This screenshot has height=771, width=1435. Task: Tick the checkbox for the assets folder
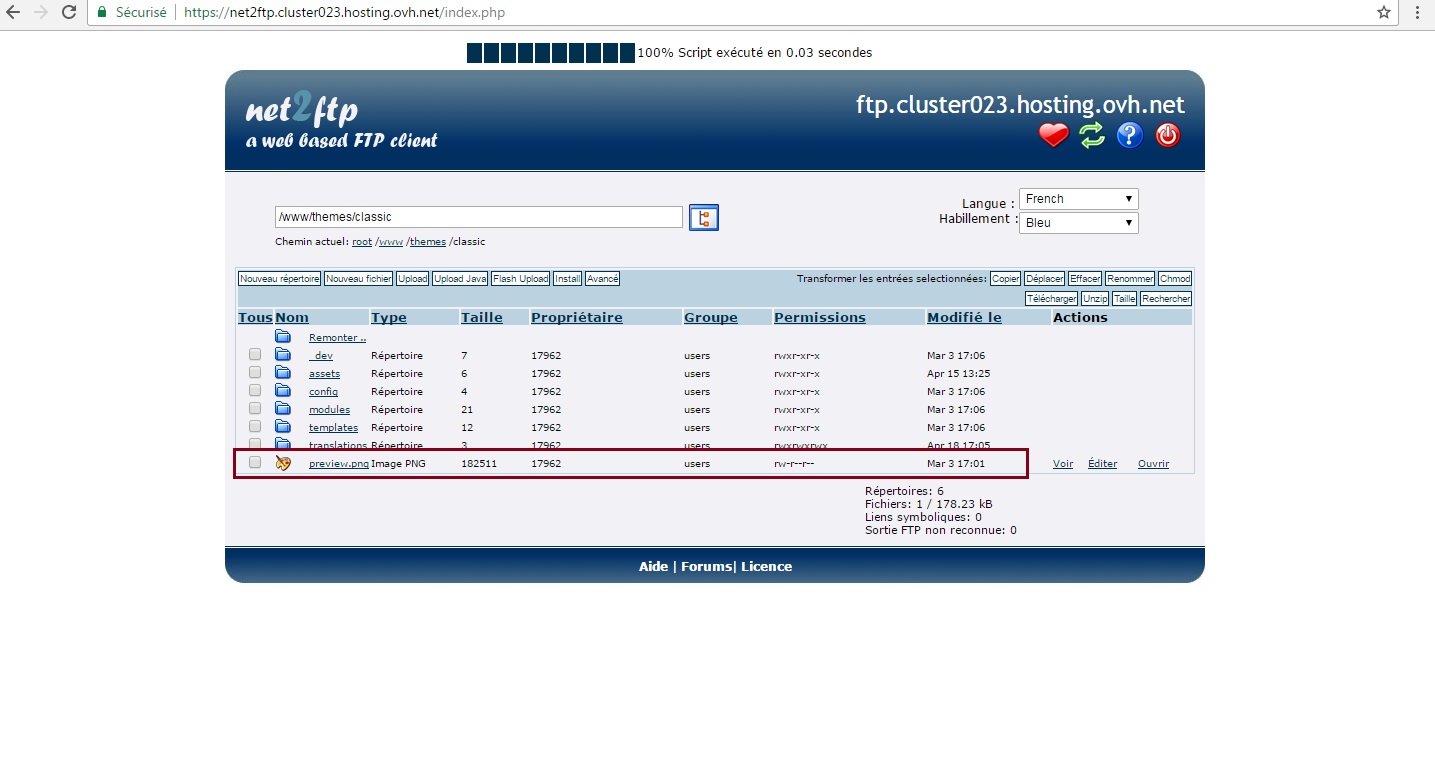coord(255,372)
